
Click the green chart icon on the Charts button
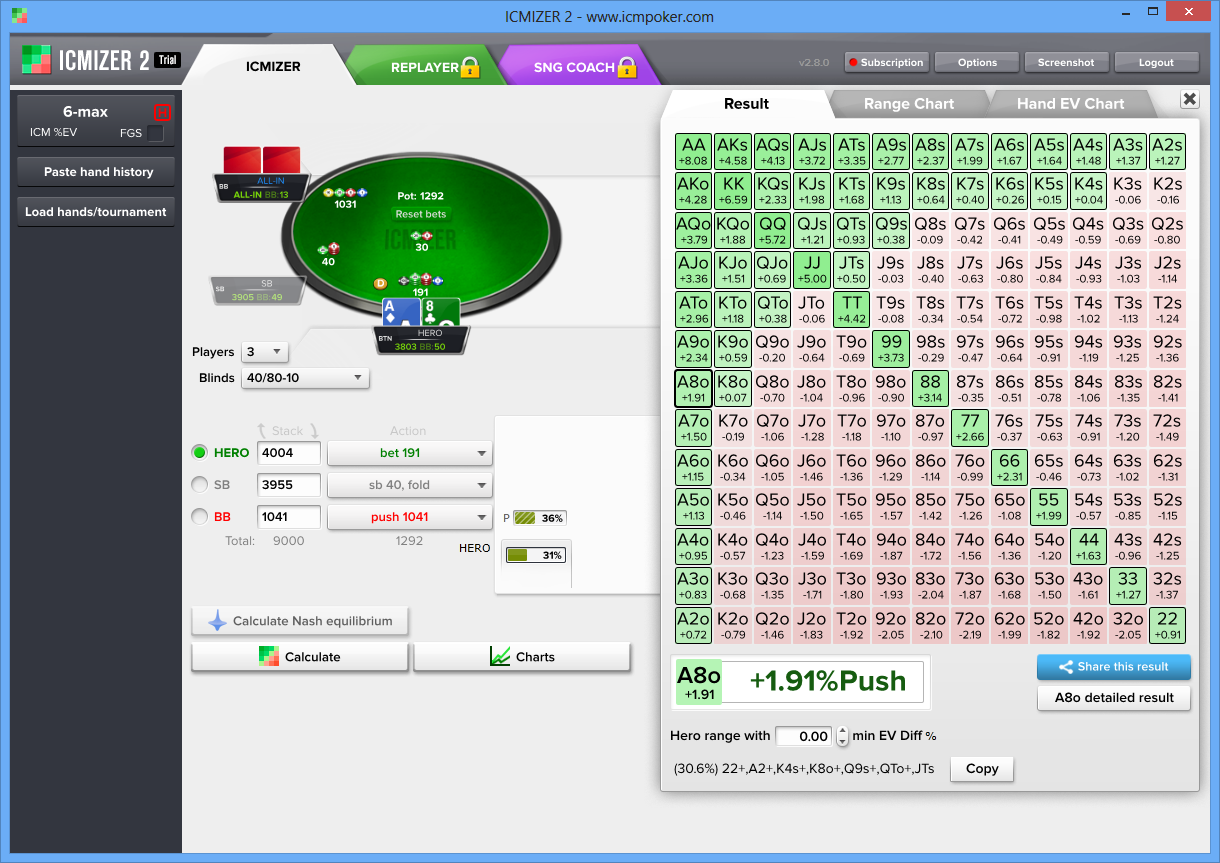500,657
